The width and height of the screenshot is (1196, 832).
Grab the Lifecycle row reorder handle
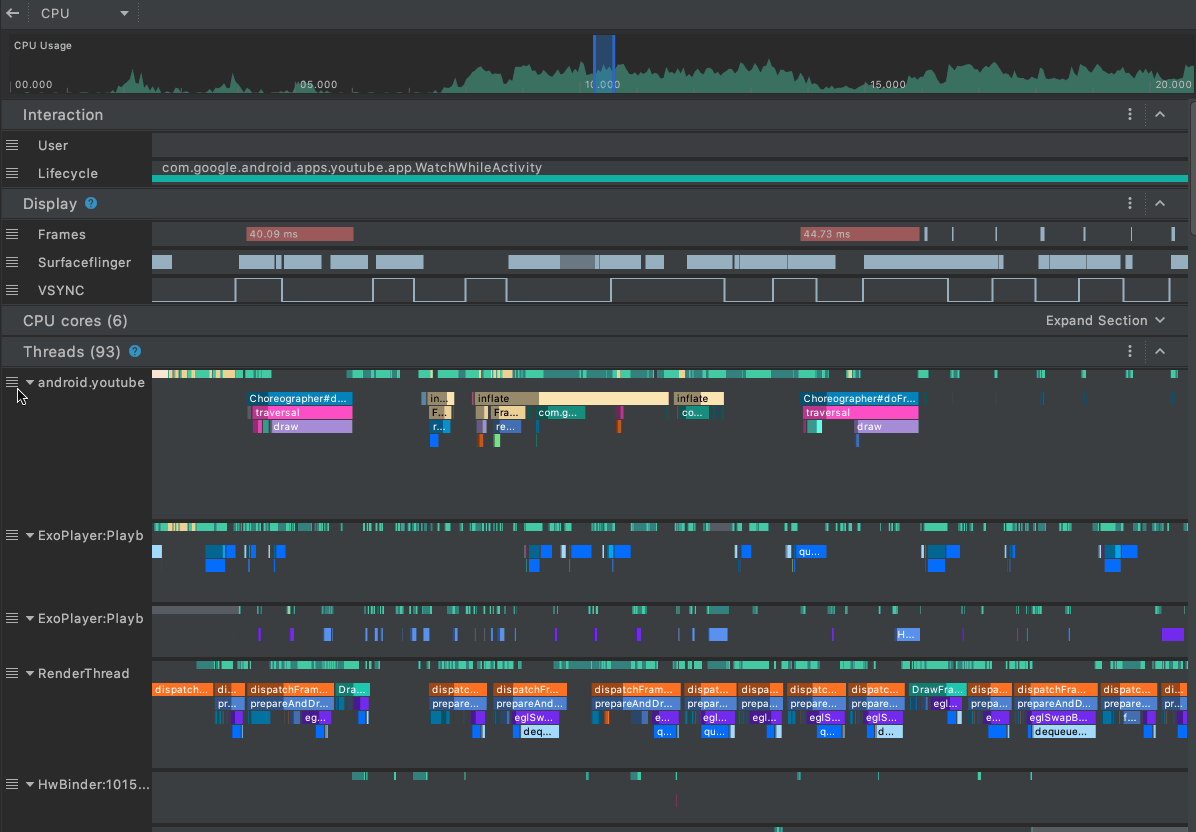pyautogui.click(x=11, y=173)
